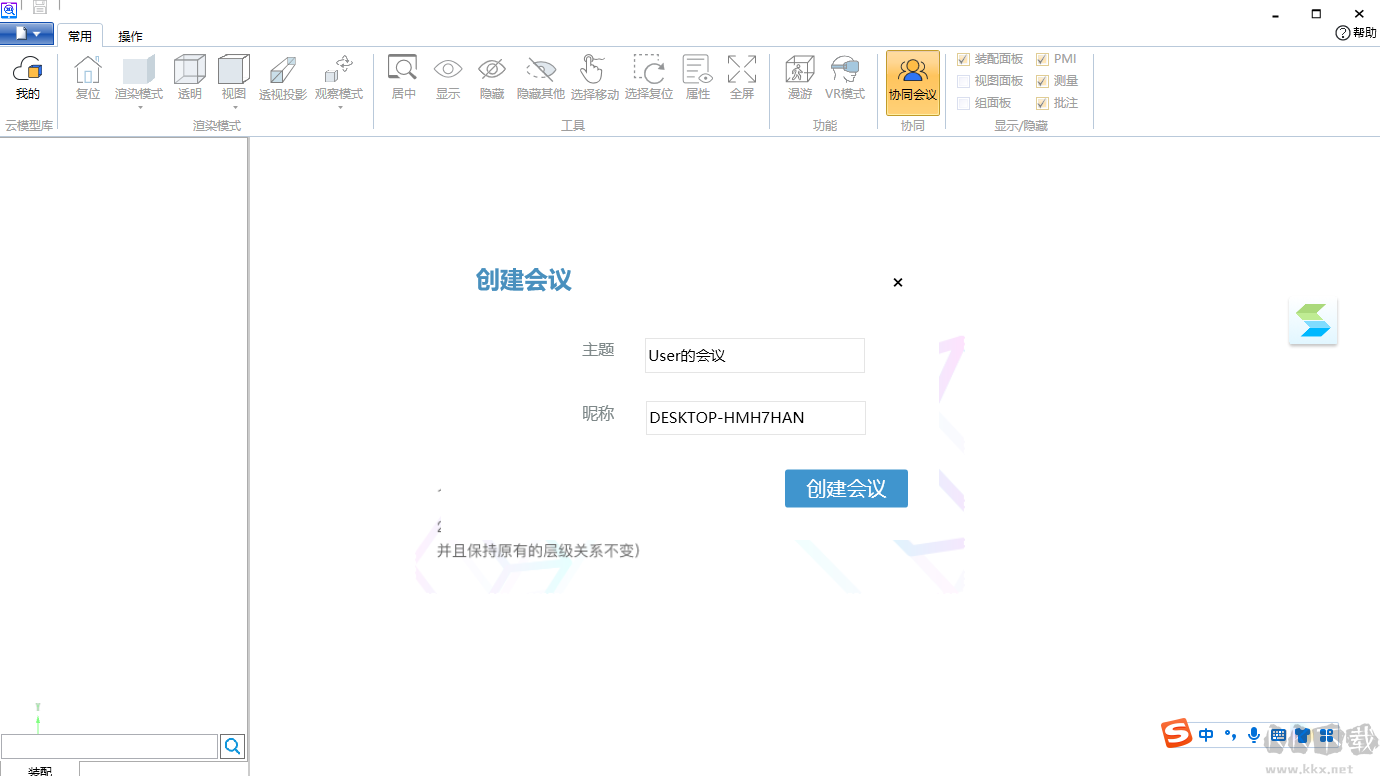1380x776 pixels.
Task: Switch to the 操作 ribbon tab
Action: tap(130, 35)
